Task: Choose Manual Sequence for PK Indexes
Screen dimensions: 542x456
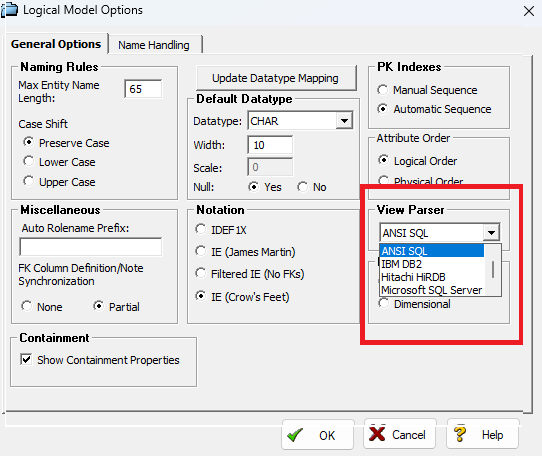Action: pos(383,90)
